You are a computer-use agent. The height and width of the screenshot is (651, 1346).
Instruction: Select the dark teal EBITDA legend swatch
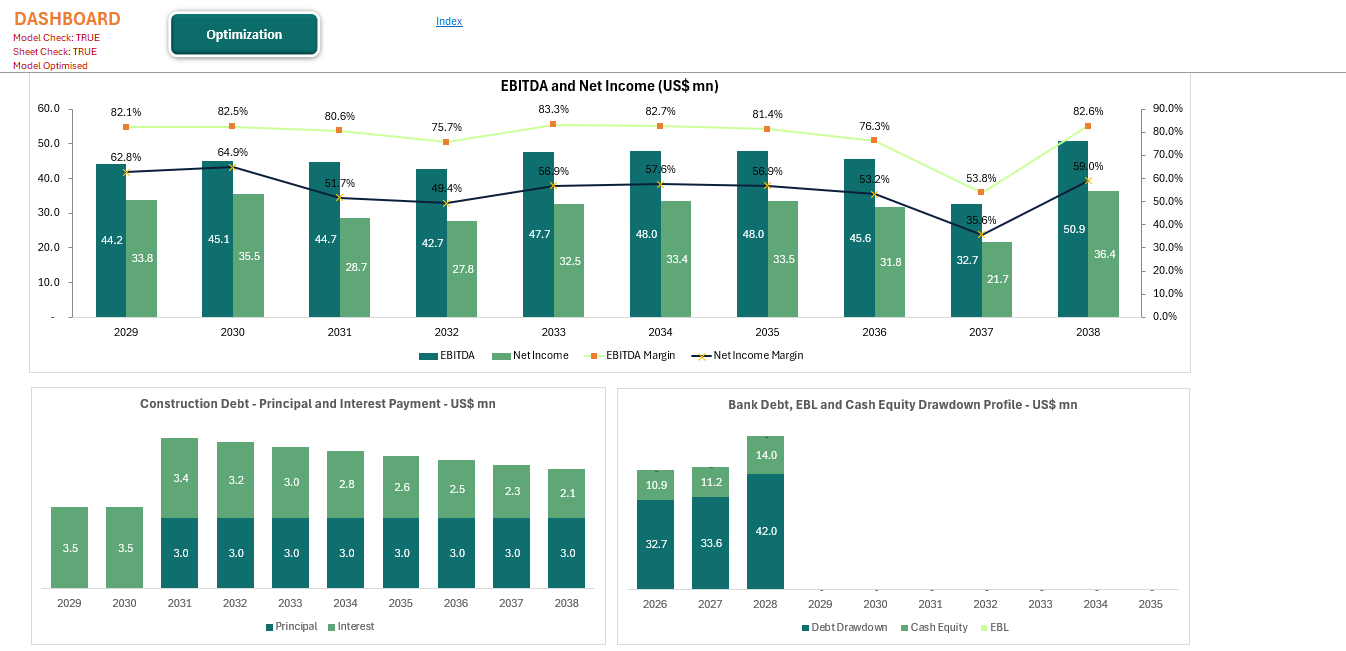pos(427,355)
